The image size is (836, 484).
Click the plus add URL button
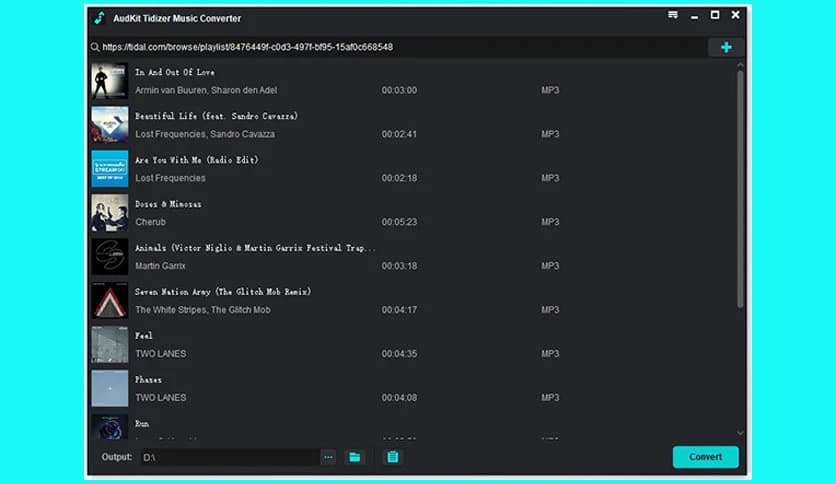click(726, 47)
